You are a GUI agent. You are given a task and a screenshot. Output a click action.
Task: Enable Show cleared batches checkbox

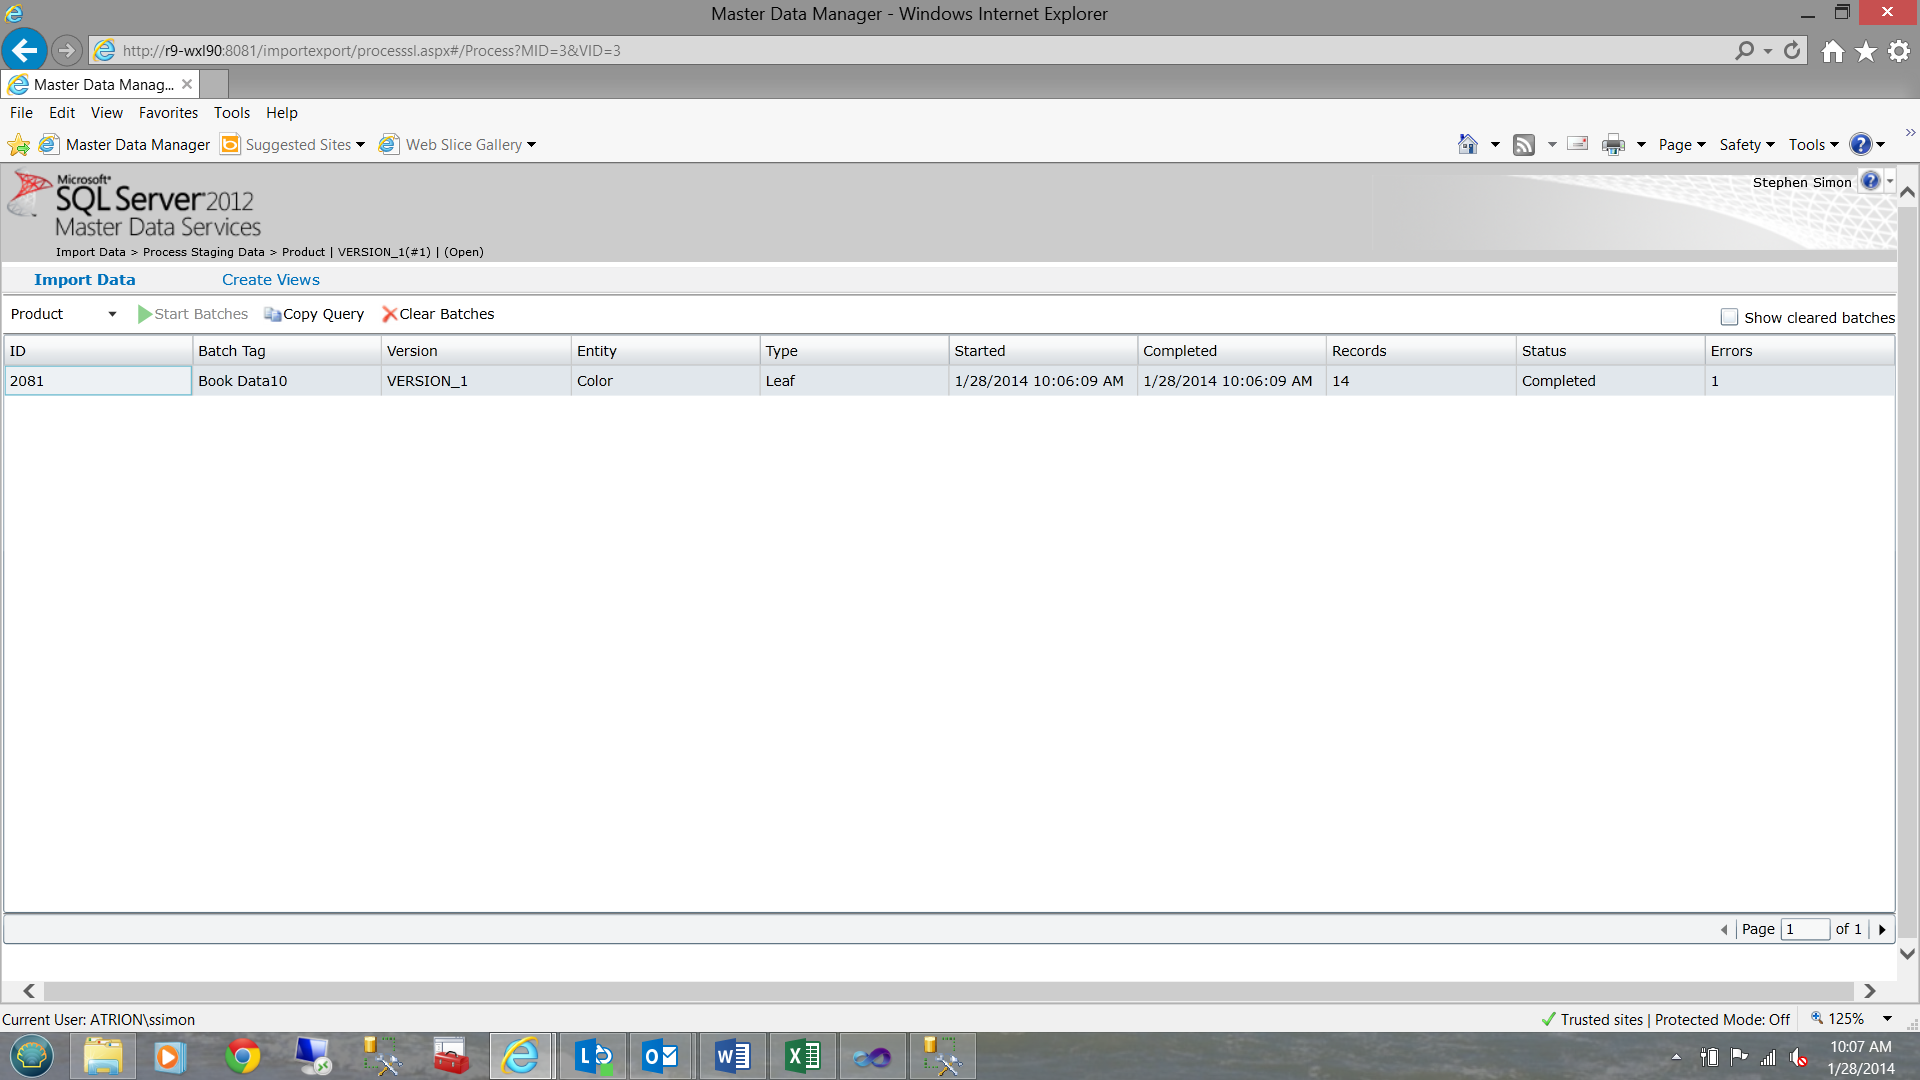[x=1729, y=317]
